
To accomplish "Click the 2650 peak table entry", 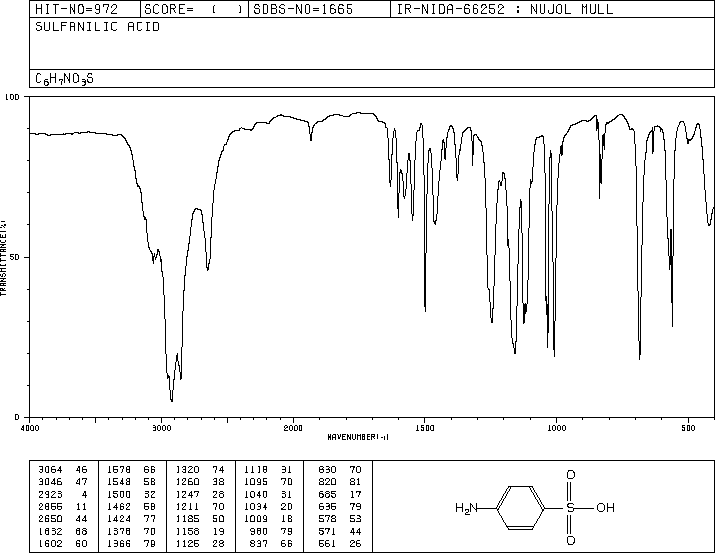I will pyautogui.click(x=63, y=519).
